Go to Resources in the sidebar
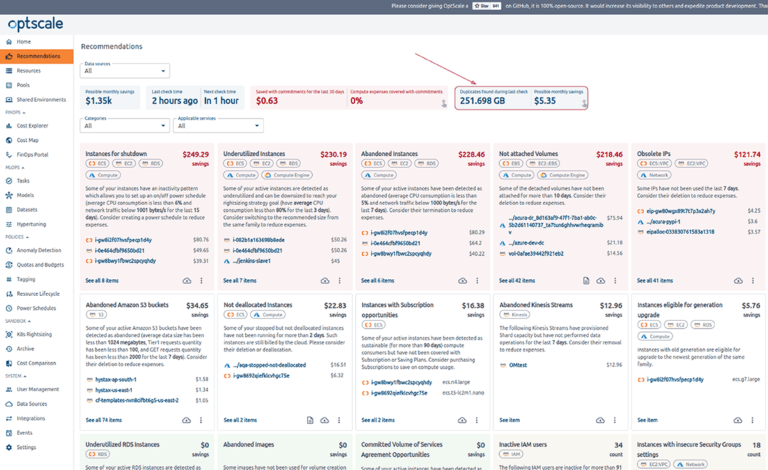This screenshot has height=470, width=768. tap(28, 71)
